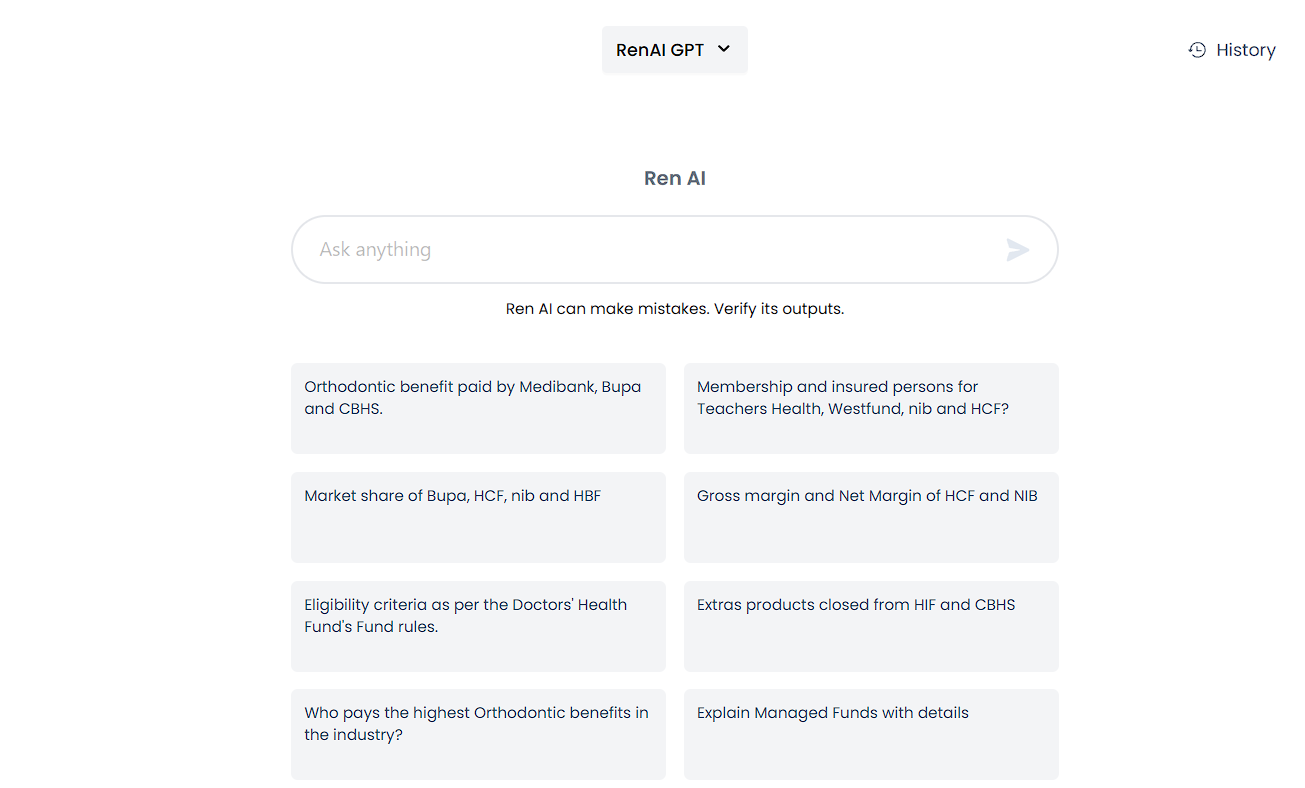Choose the Market share of Bupa suggestion
The image size is (1305, 788).
coord(478,517)
